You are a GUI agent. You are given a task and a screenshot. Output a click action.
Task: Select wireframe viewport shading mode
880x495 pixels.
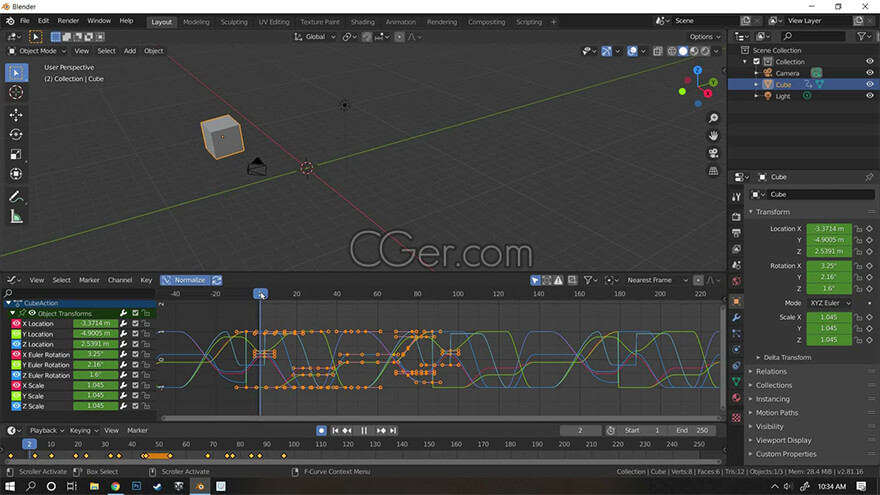pyautogui.click(x=672, y=51)
